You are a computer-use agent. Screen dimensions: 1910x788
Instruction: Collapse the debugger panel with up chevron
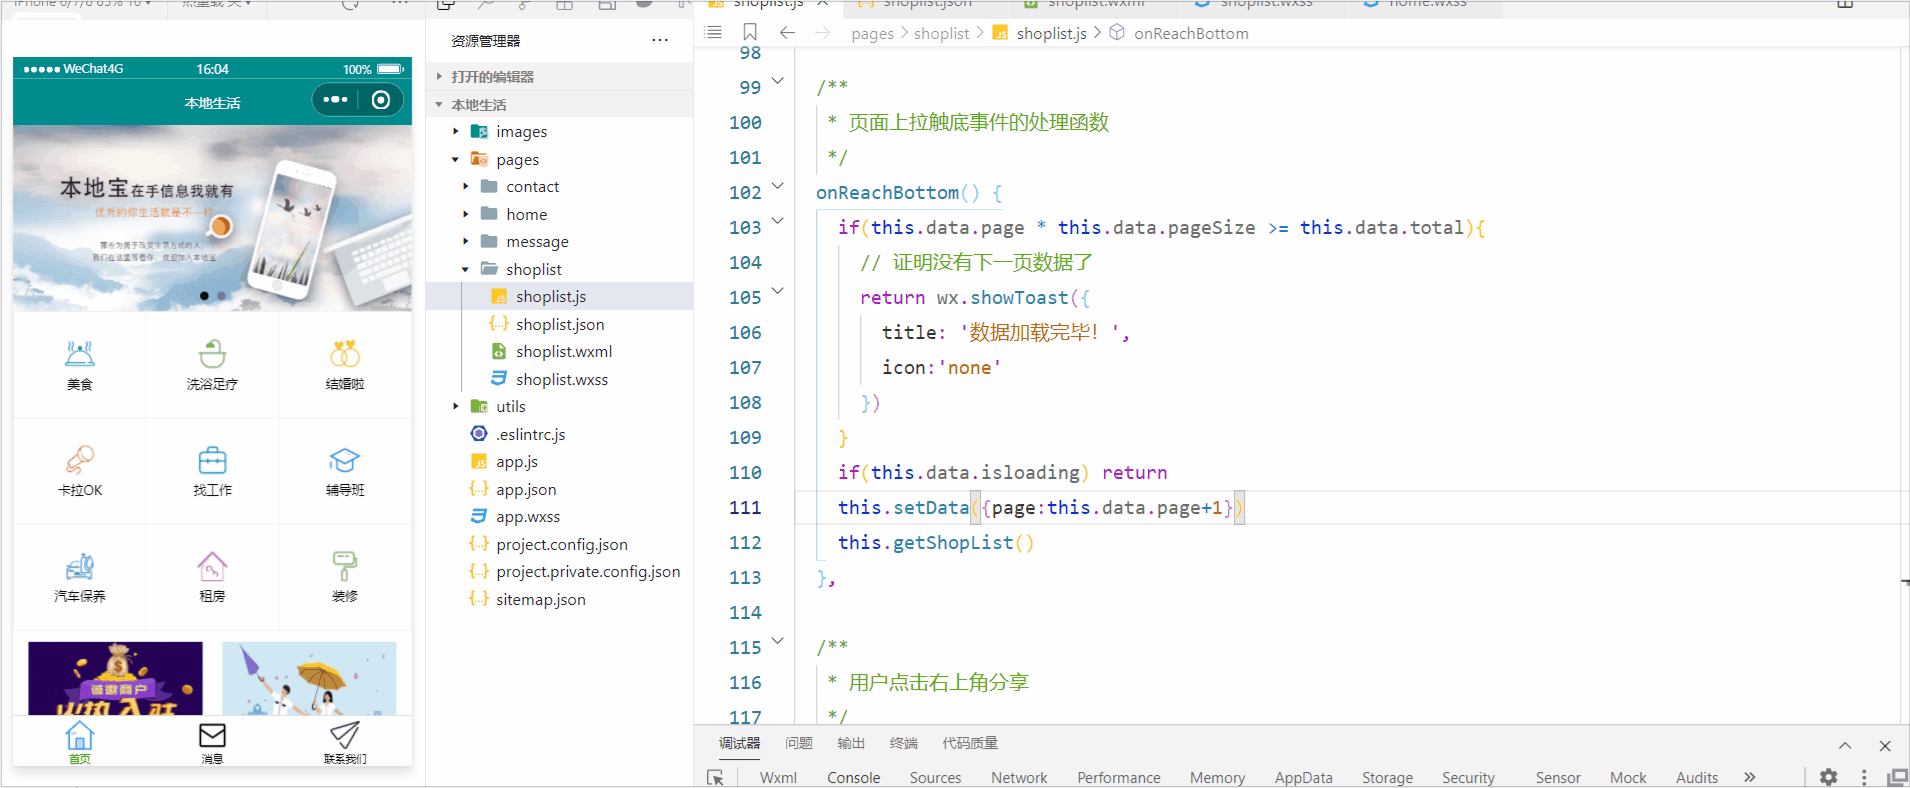[1845, 746]
